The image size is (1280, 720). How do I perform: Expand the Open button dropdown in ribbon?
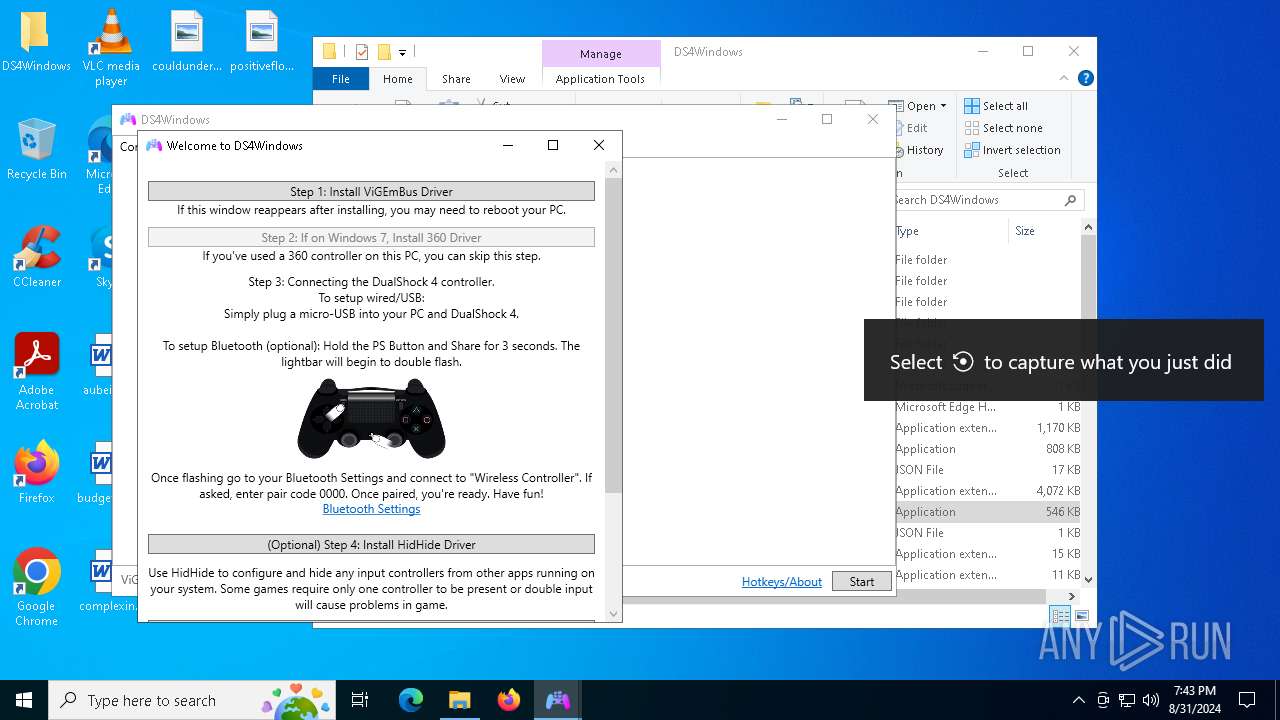[x=943, y=106]
